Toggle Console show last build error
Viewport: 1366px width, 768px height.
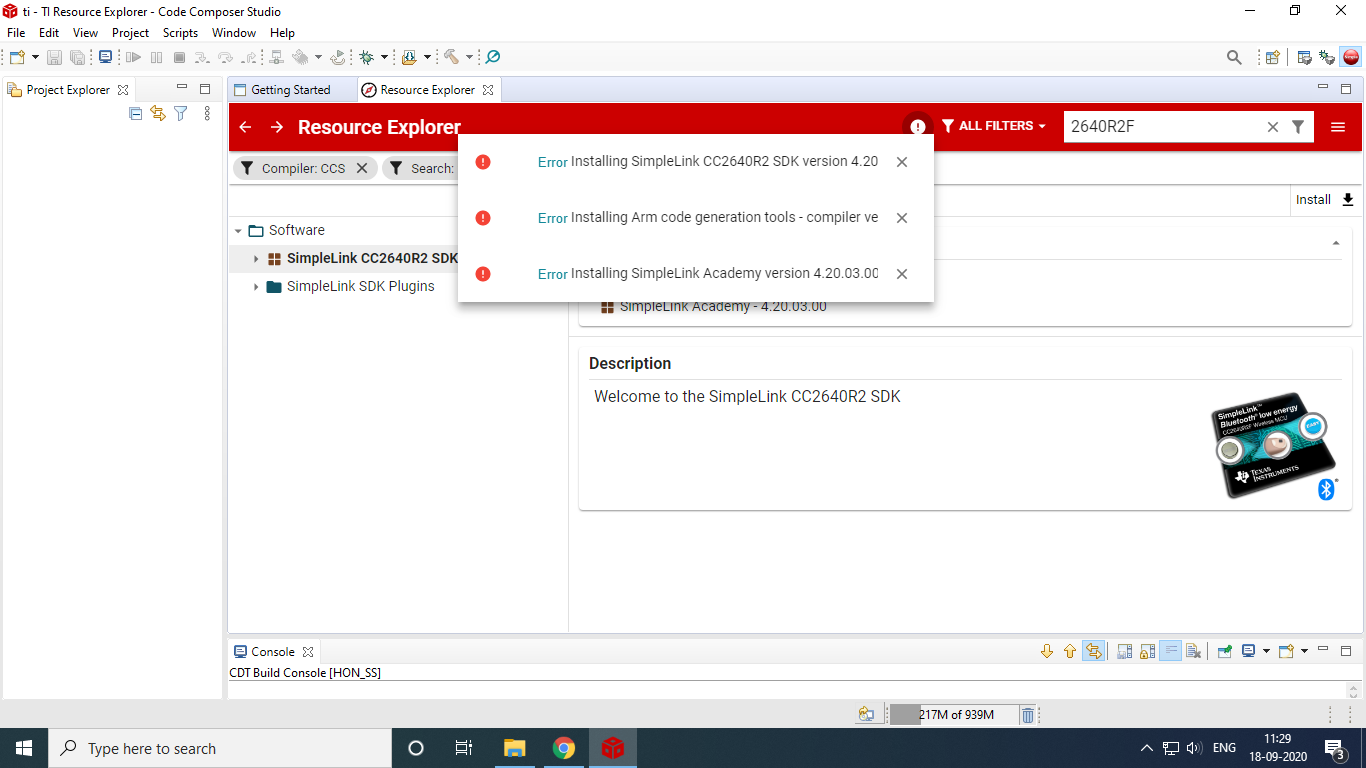coord(1094,652)
